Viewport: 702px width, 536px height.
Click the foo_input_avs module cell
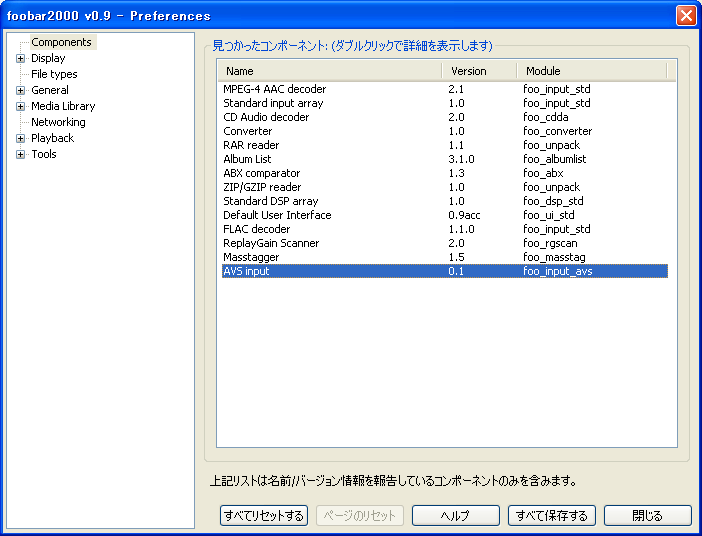click(x=558, y=271)
